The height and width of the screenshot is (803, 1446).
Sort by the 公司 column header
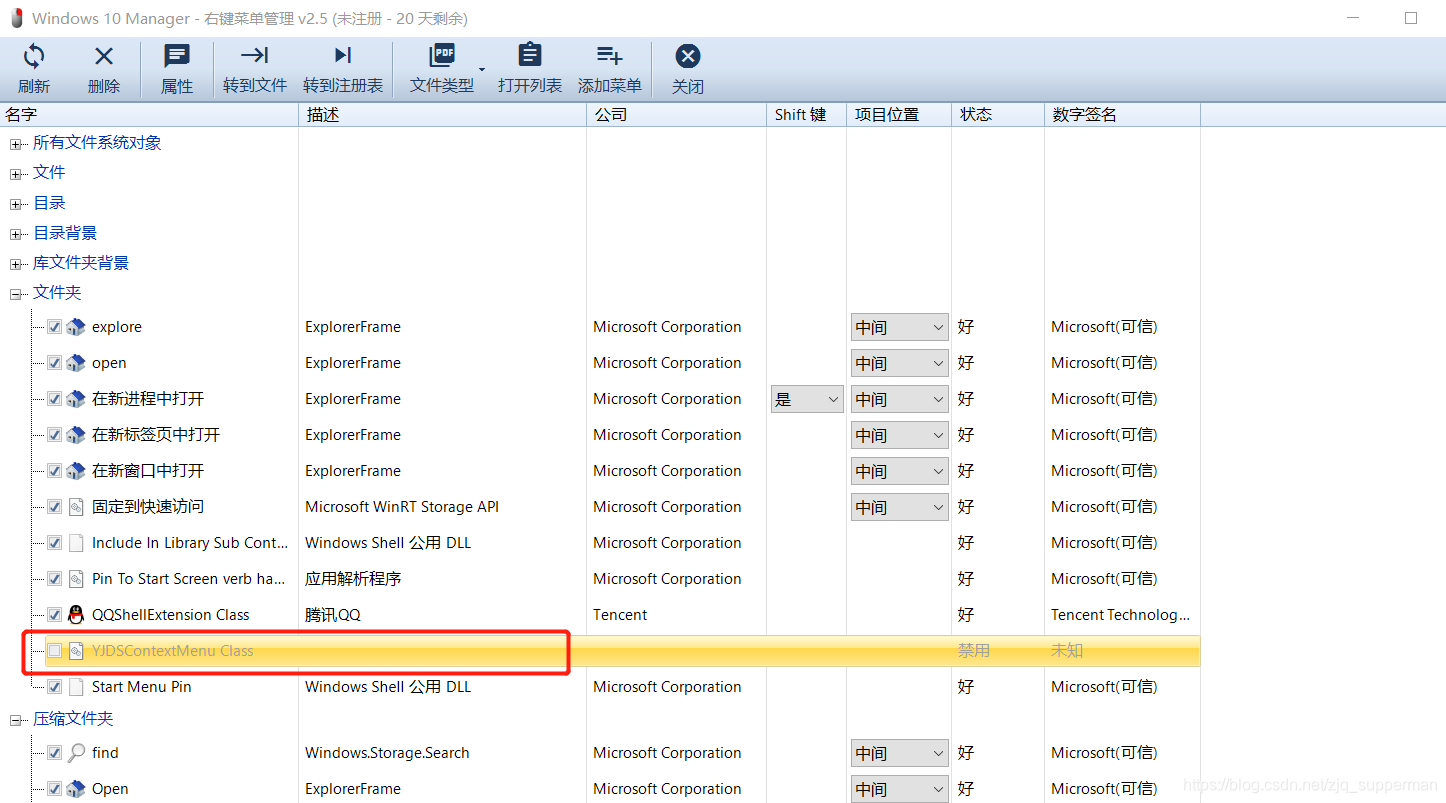(677, 115)
